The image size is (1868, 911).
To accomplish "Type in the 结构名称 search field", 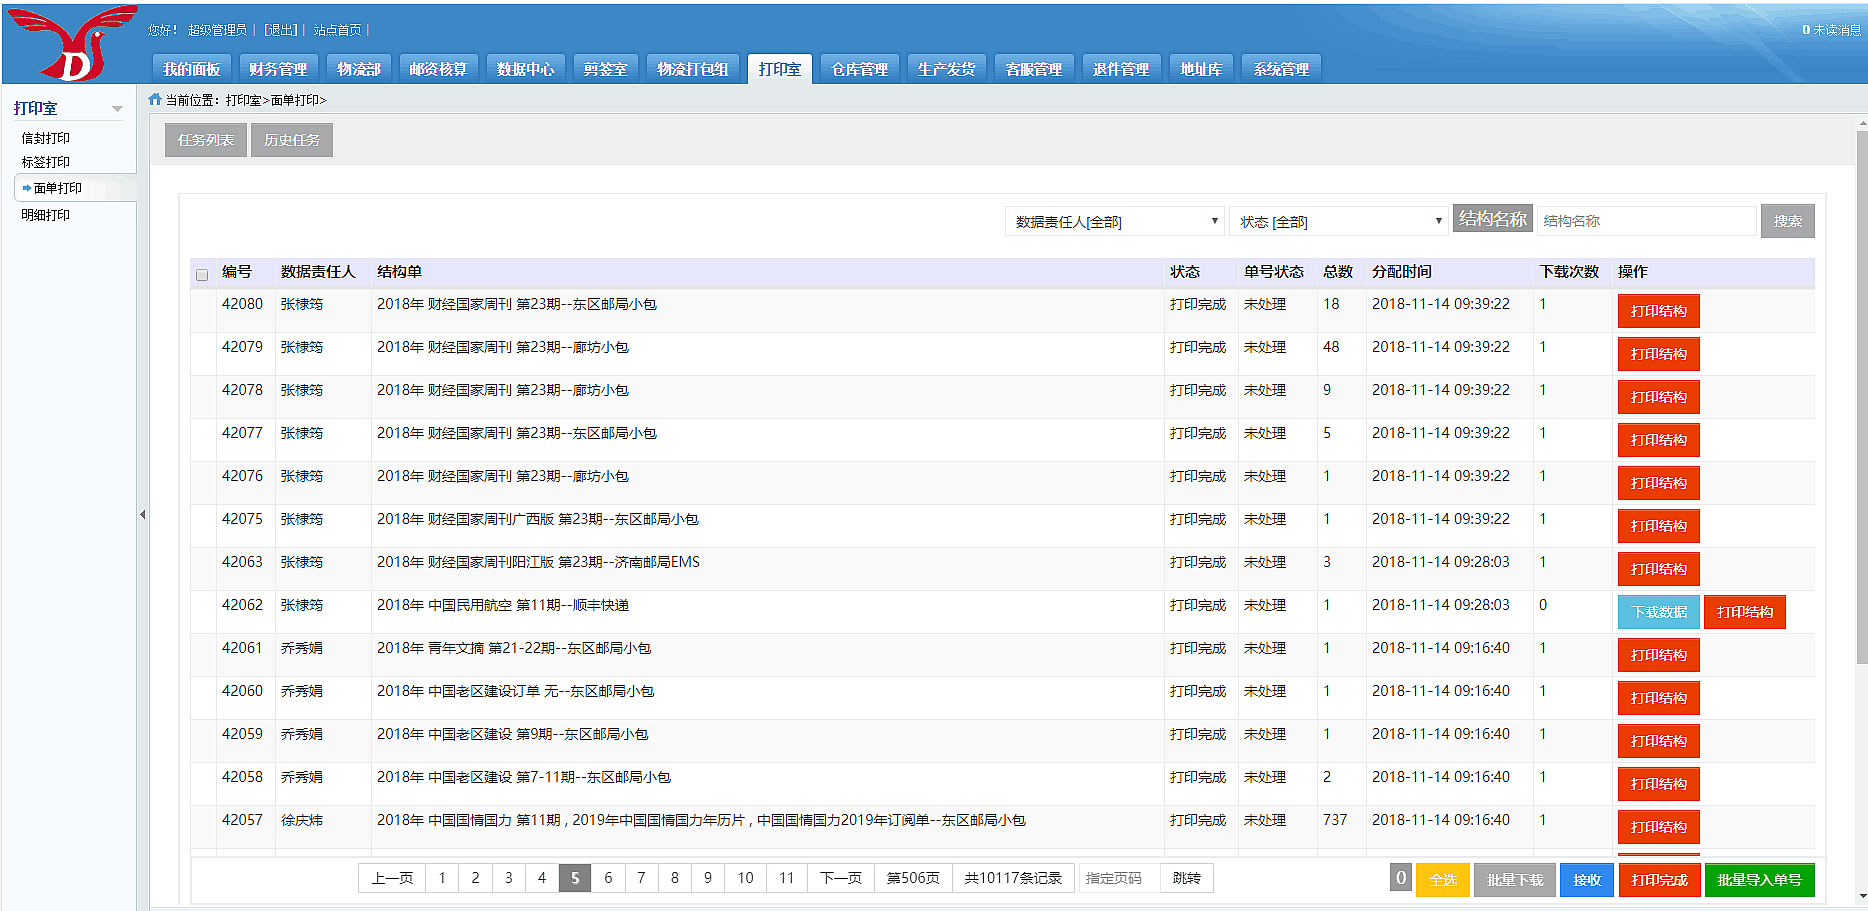I will 1645,221.
